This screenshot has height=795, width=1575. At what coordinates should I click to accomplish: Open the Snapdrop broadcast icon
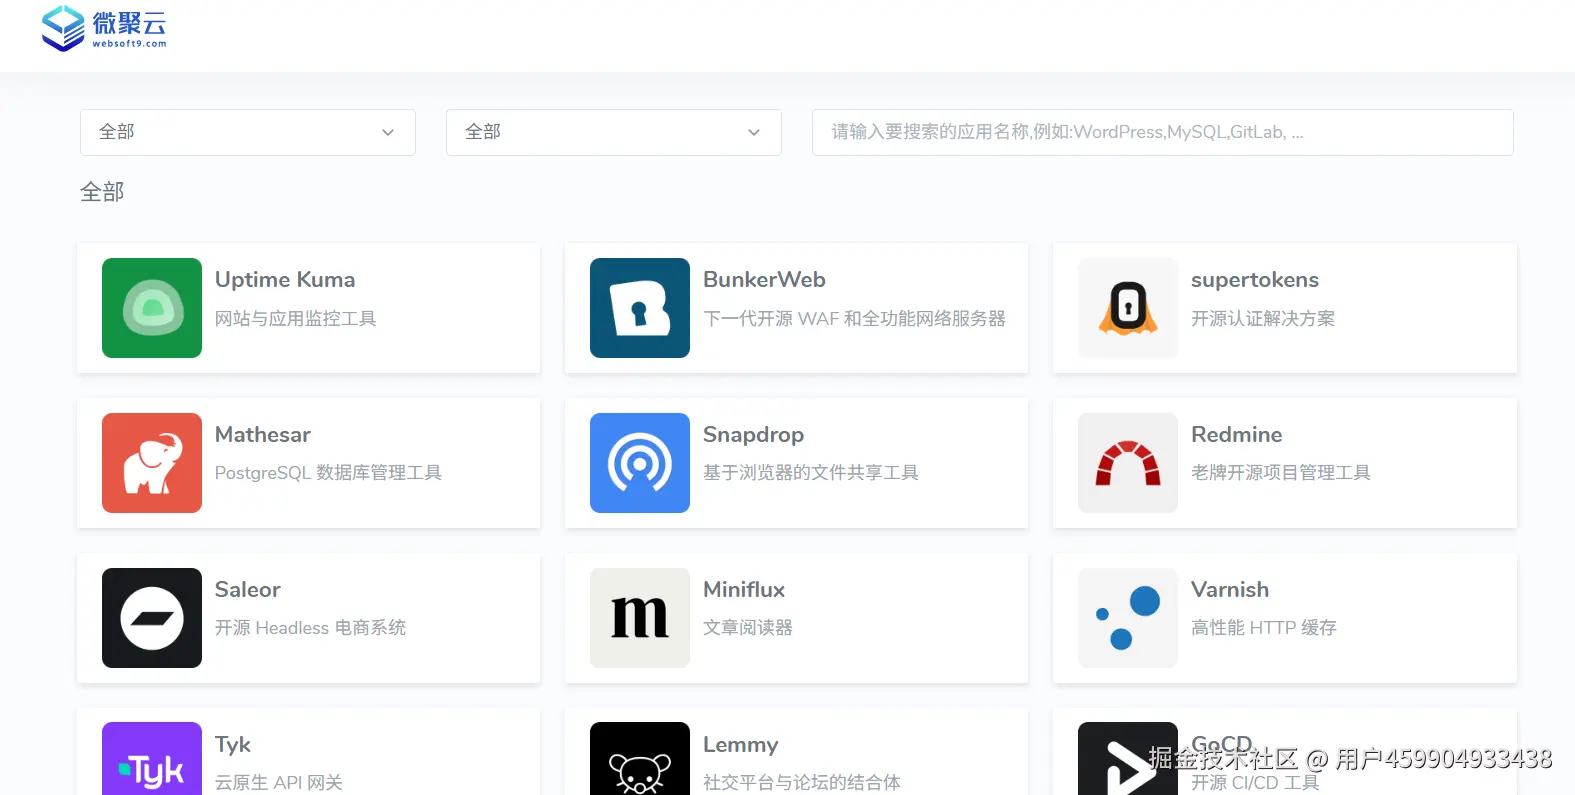pos(640,463)
